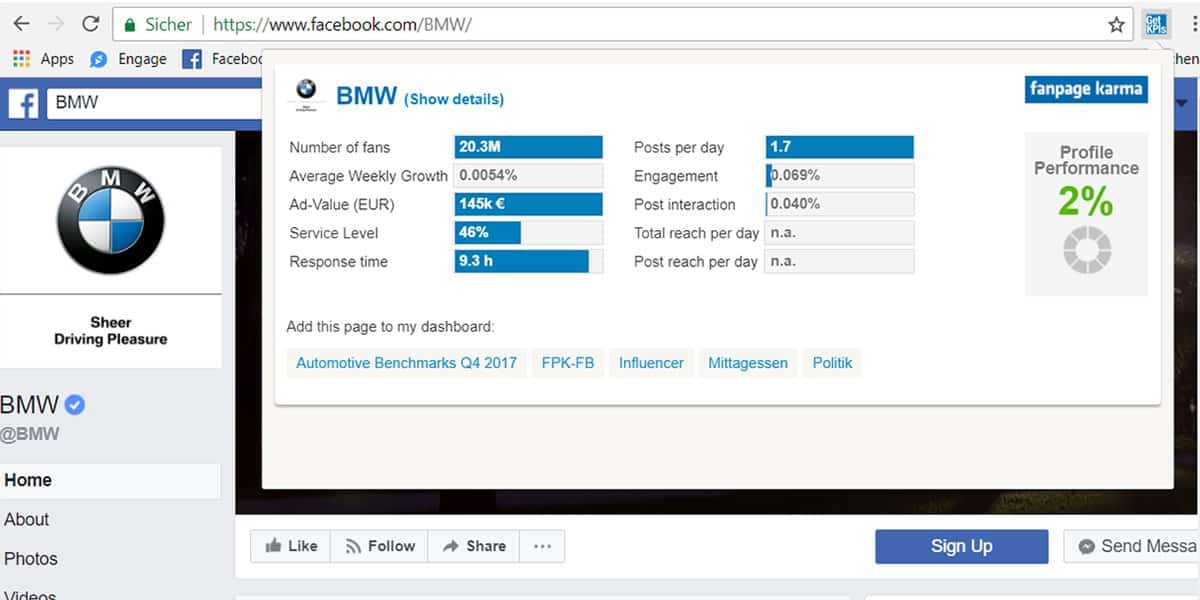Open the Facebook bookmark in the bookmarks bar
The width and height of the screenshot is (1200, 600).
pyautogui.click(x=222, y=59)
